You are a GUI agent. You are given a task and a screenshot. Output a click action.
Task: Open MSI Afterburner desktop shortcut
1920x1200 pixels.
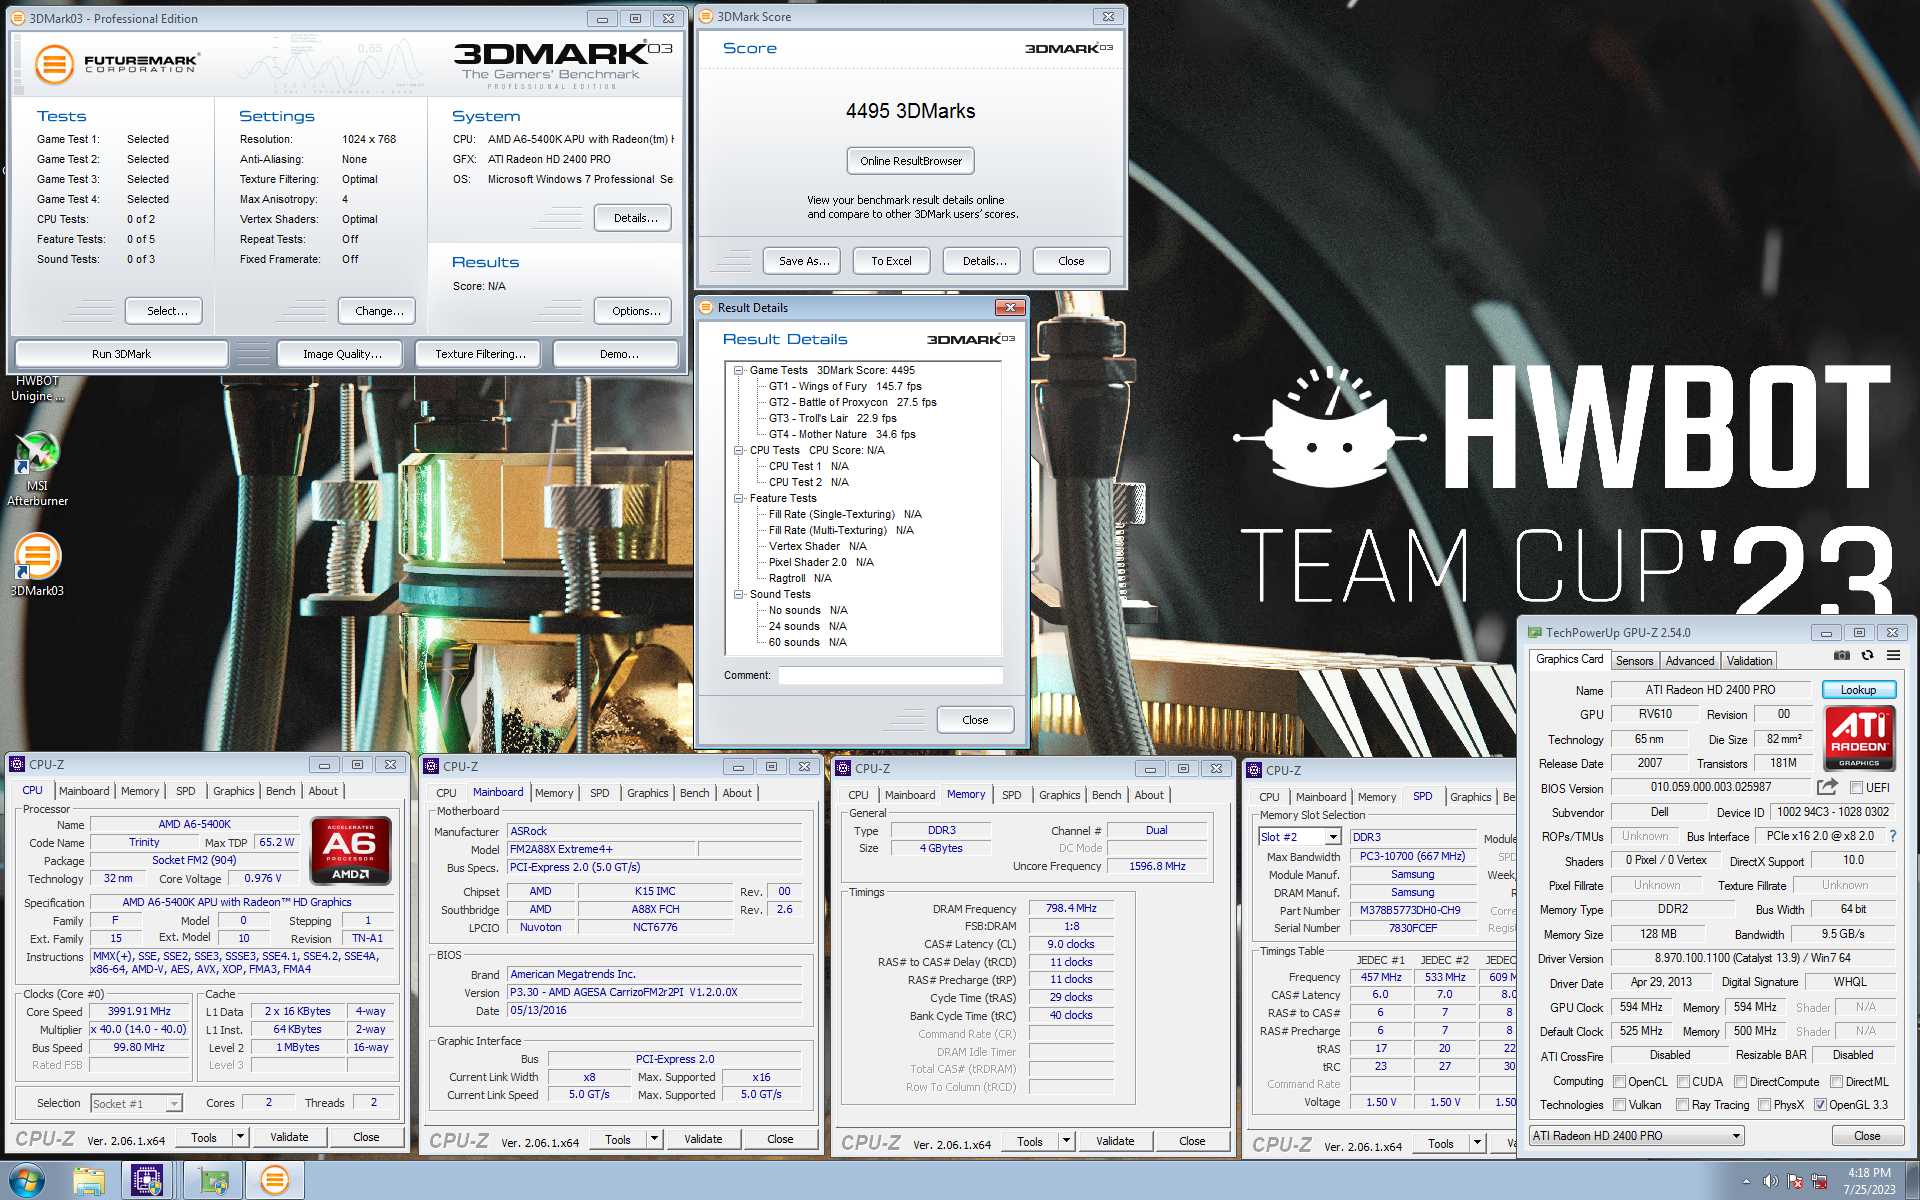tap(37, 468)
